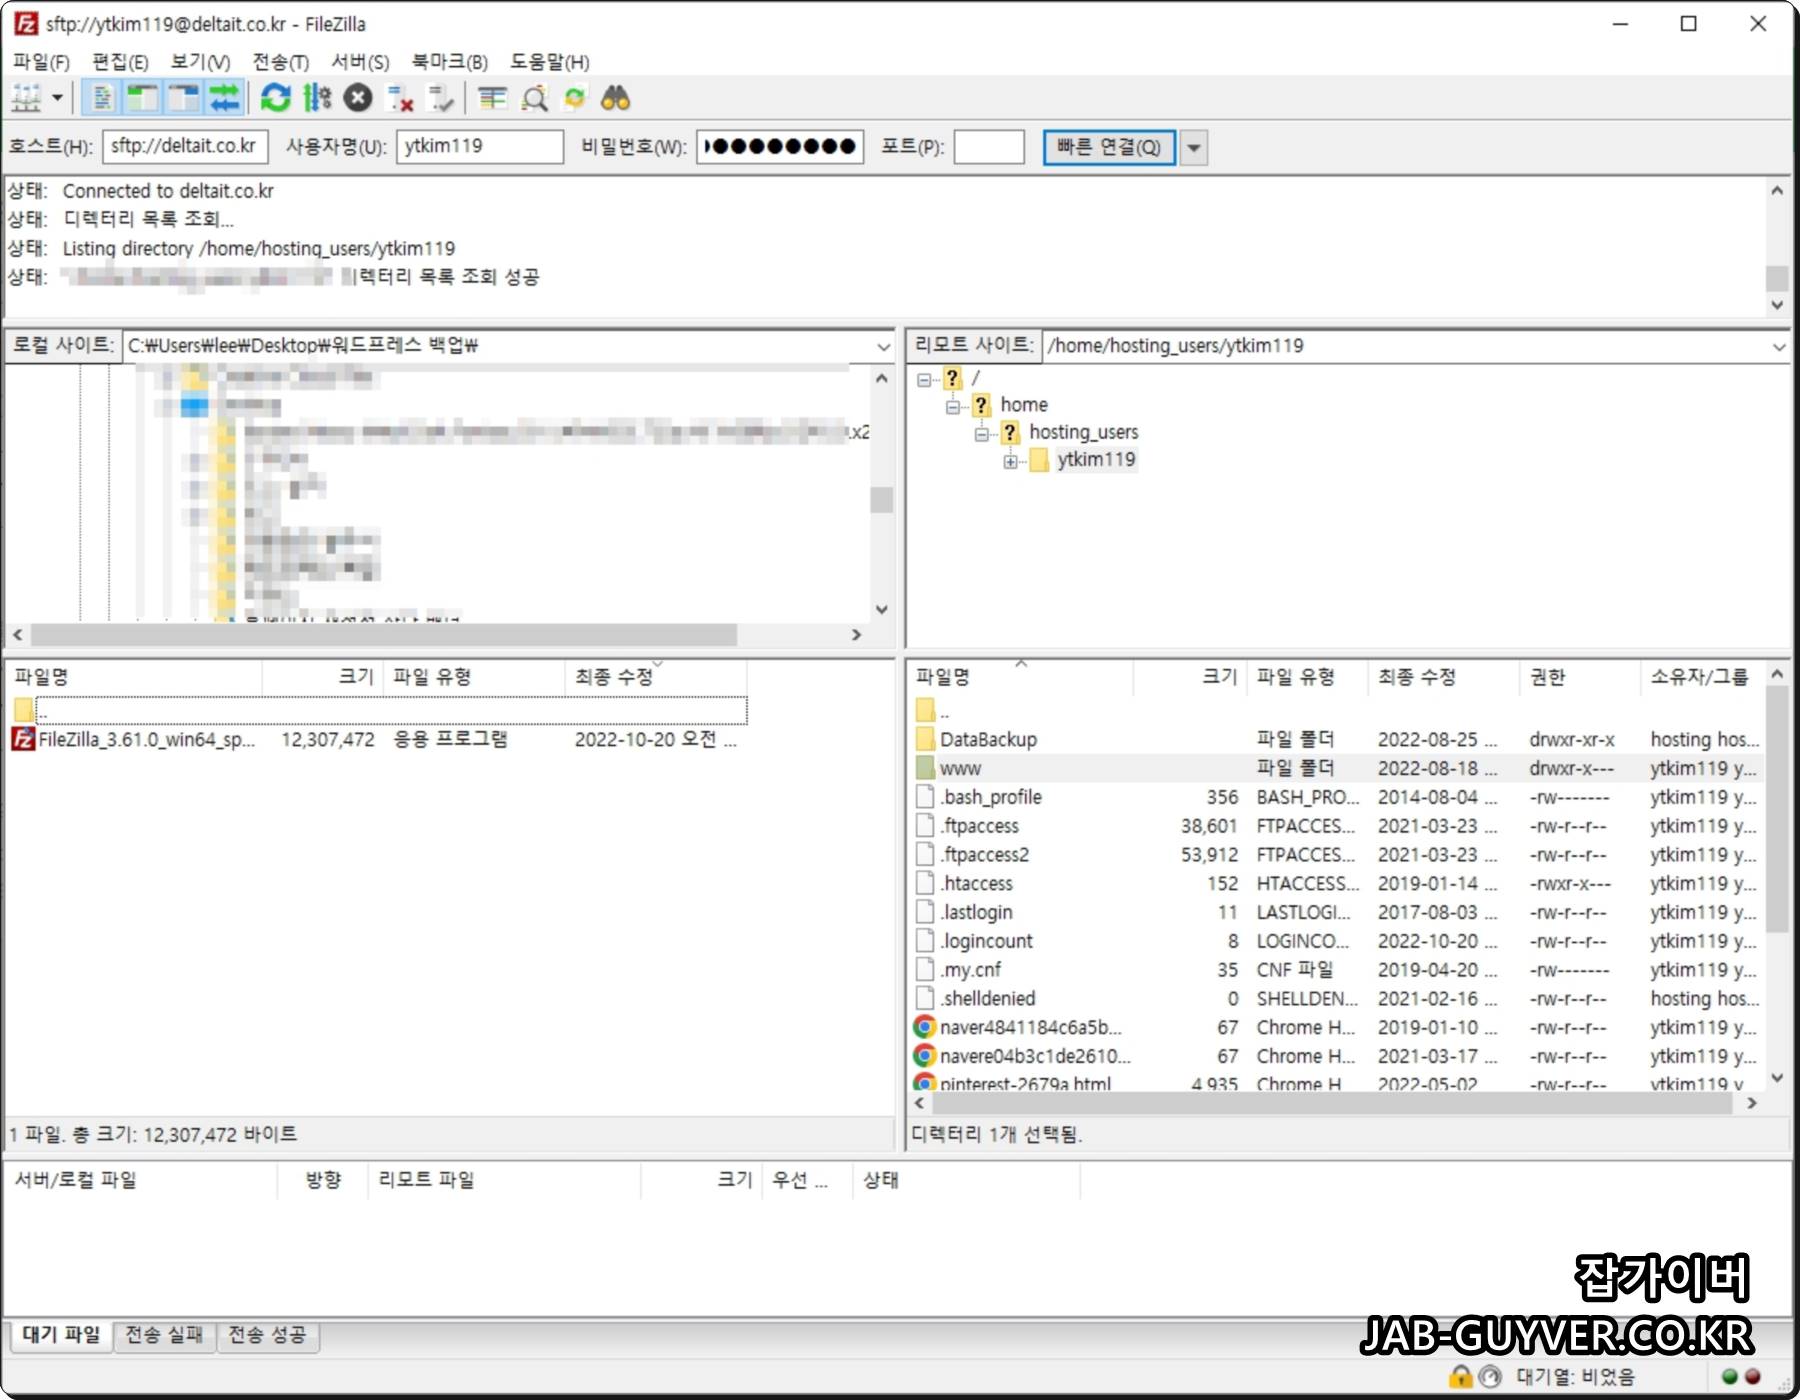Collapse the root / tree node

[x=924, y=379]
